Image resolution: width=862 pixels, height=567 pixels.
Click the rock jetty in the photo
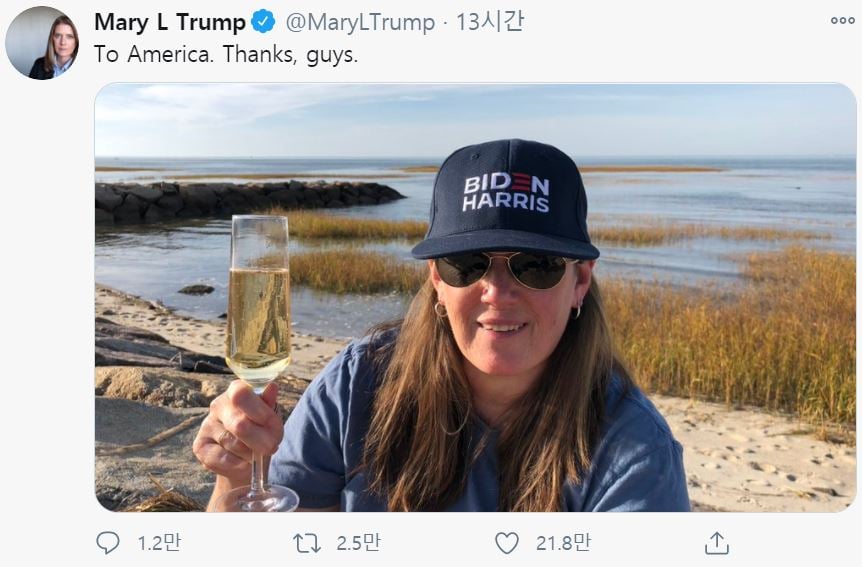pos(240,198)
